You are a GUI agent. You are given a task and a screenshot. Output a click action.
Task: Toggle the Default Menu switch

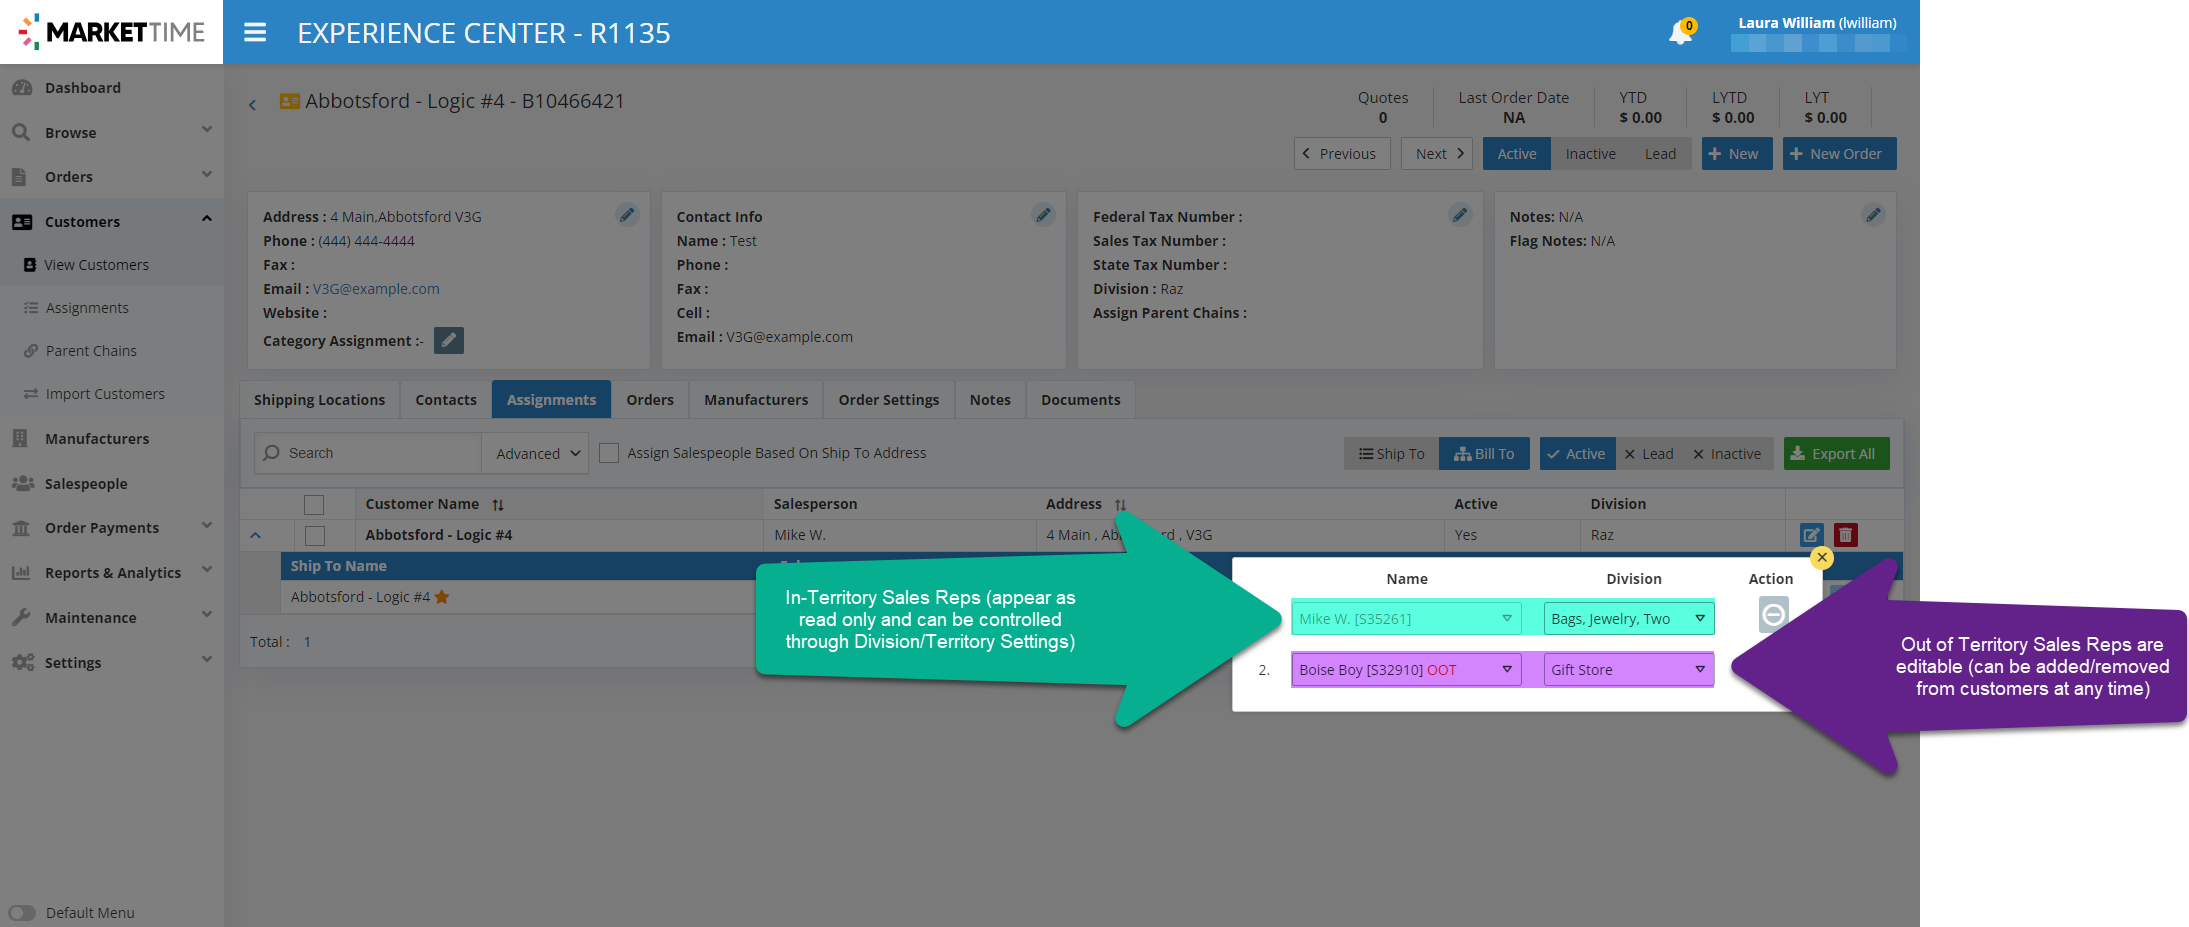(22, 912)
